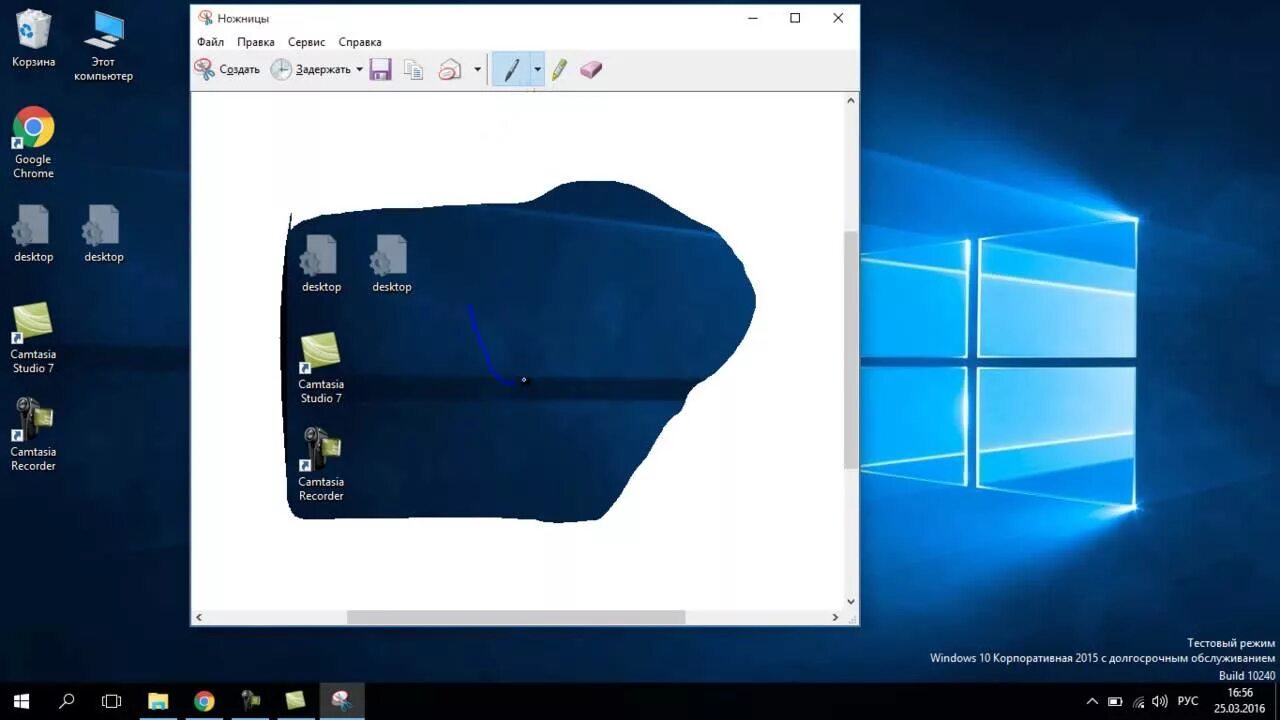Open Google Chrome from the taskbar
Image resolution: width=1280 pixels, height=720 pixels.
click(x=204, y=701)
